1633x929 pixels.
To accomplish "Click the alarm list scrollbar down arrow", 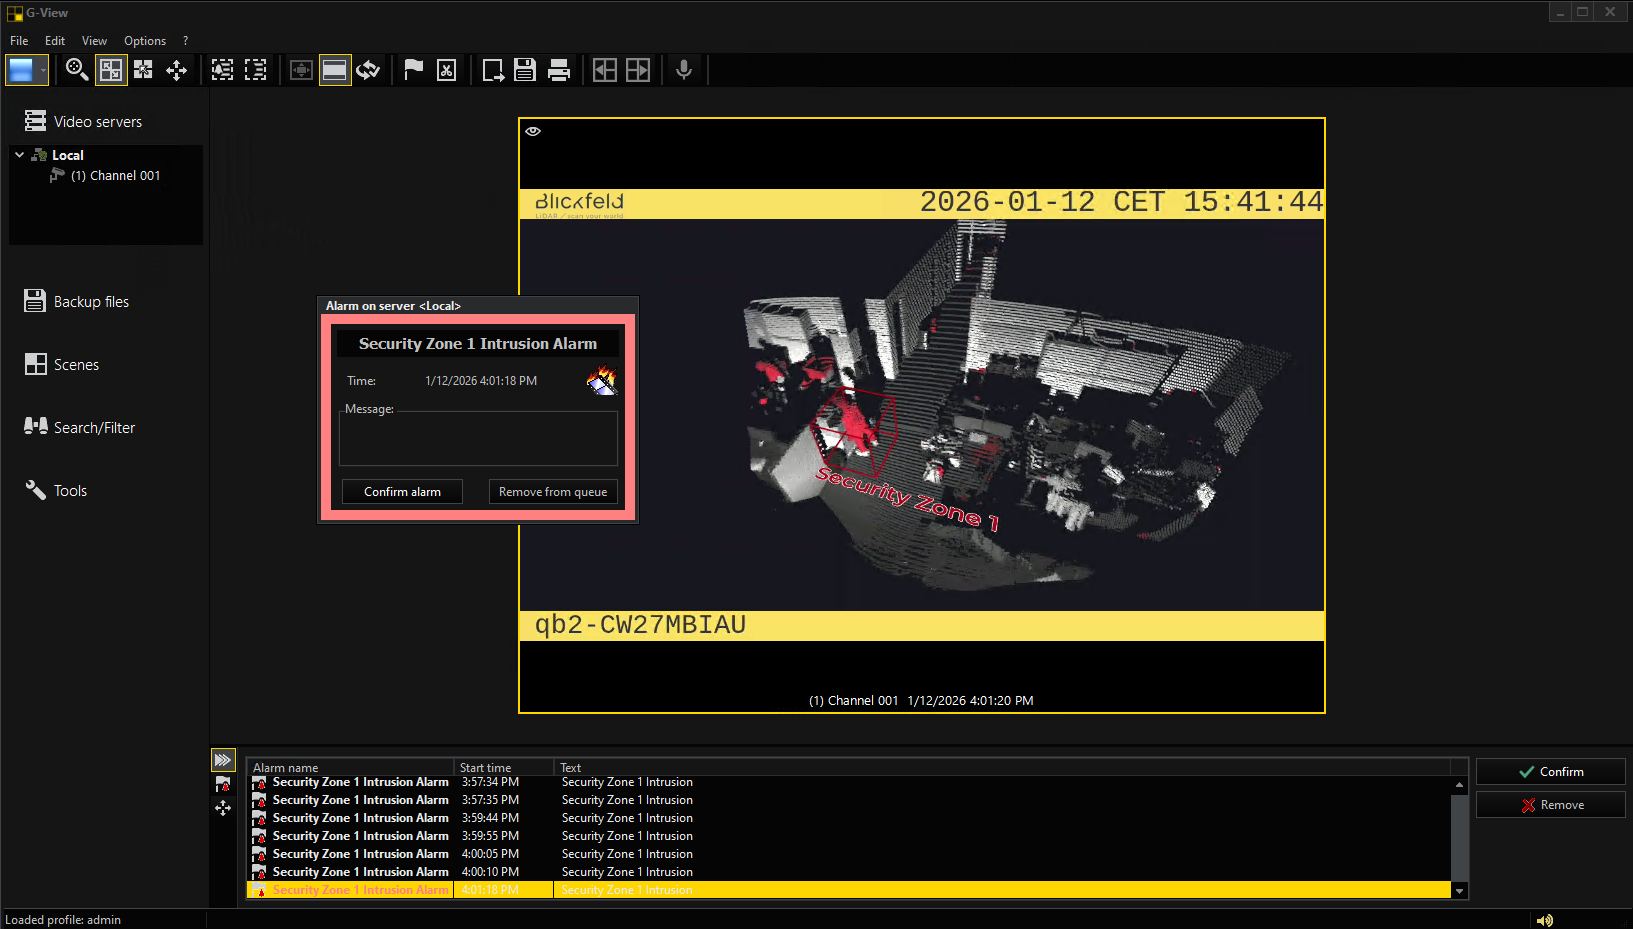I will [x=1459, y=890].
